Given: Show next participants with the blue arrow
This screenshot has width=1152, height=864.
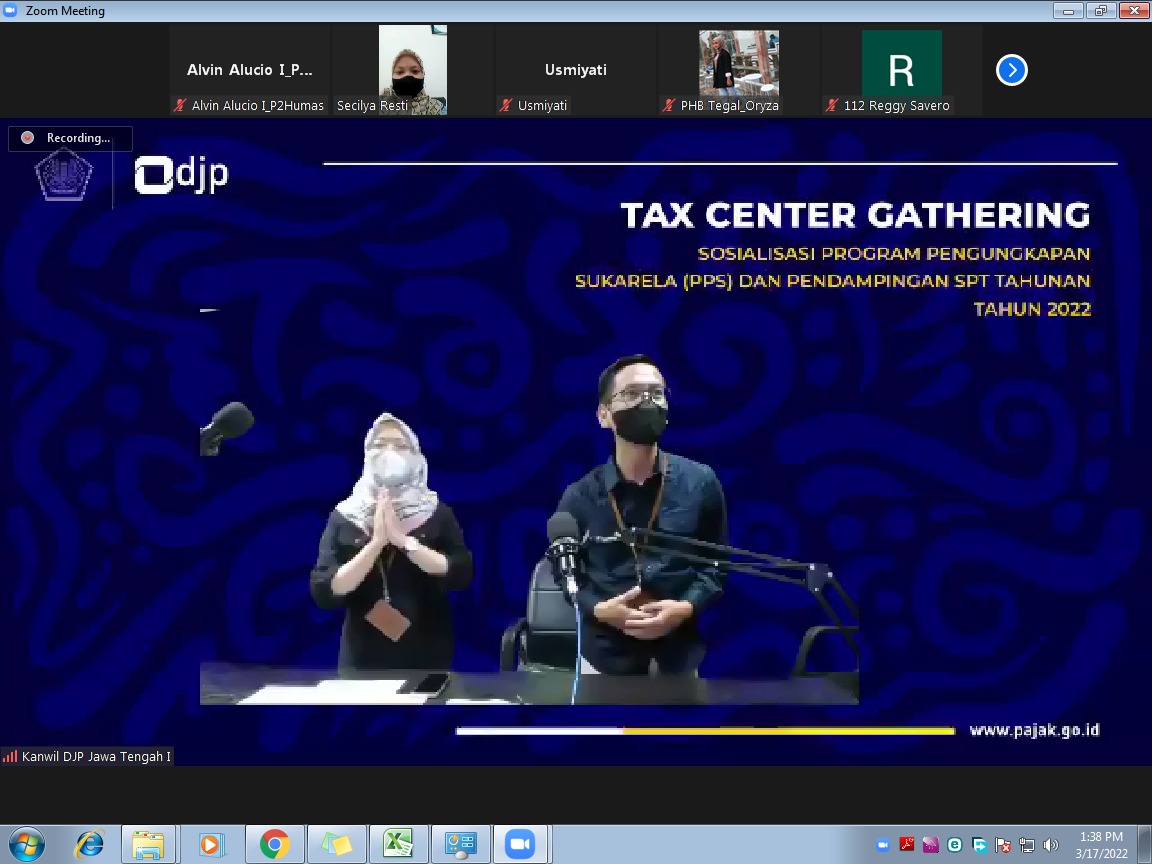Looking at the screenshot, I should coord(1011,70).
